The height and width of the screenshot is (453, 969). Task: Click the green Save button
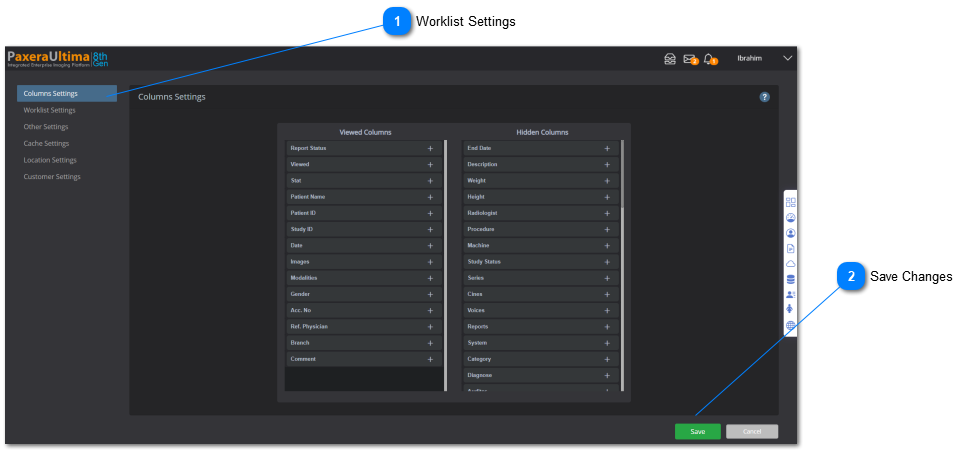[698, 431]
